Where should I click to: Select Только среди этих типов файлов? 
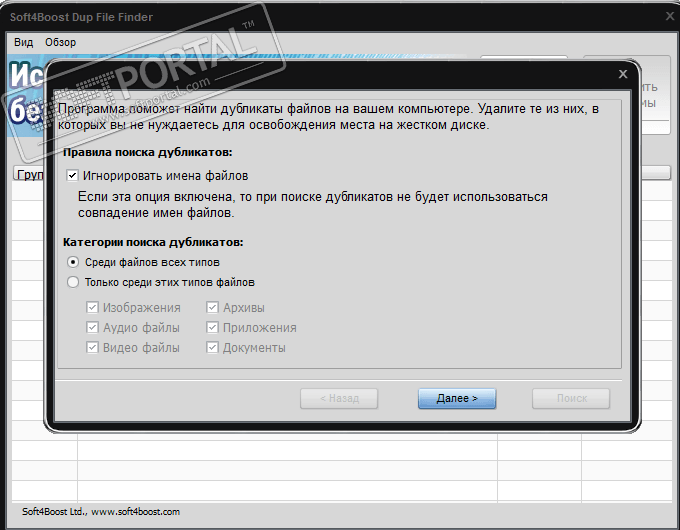[73, 282]
